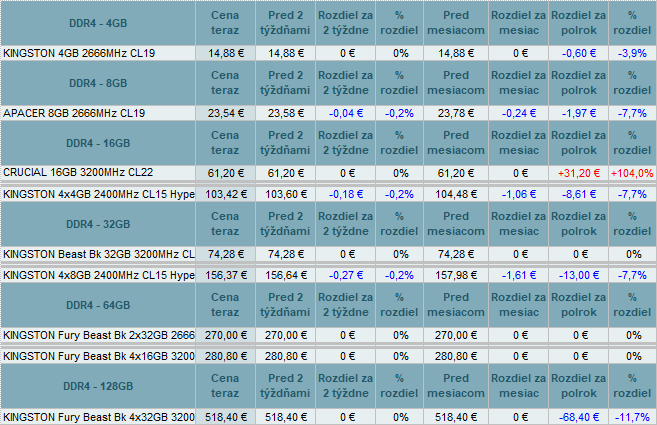
Task: Select the 270,00 € current price cell
Action: pyautogui.click(x=225, y=335)
